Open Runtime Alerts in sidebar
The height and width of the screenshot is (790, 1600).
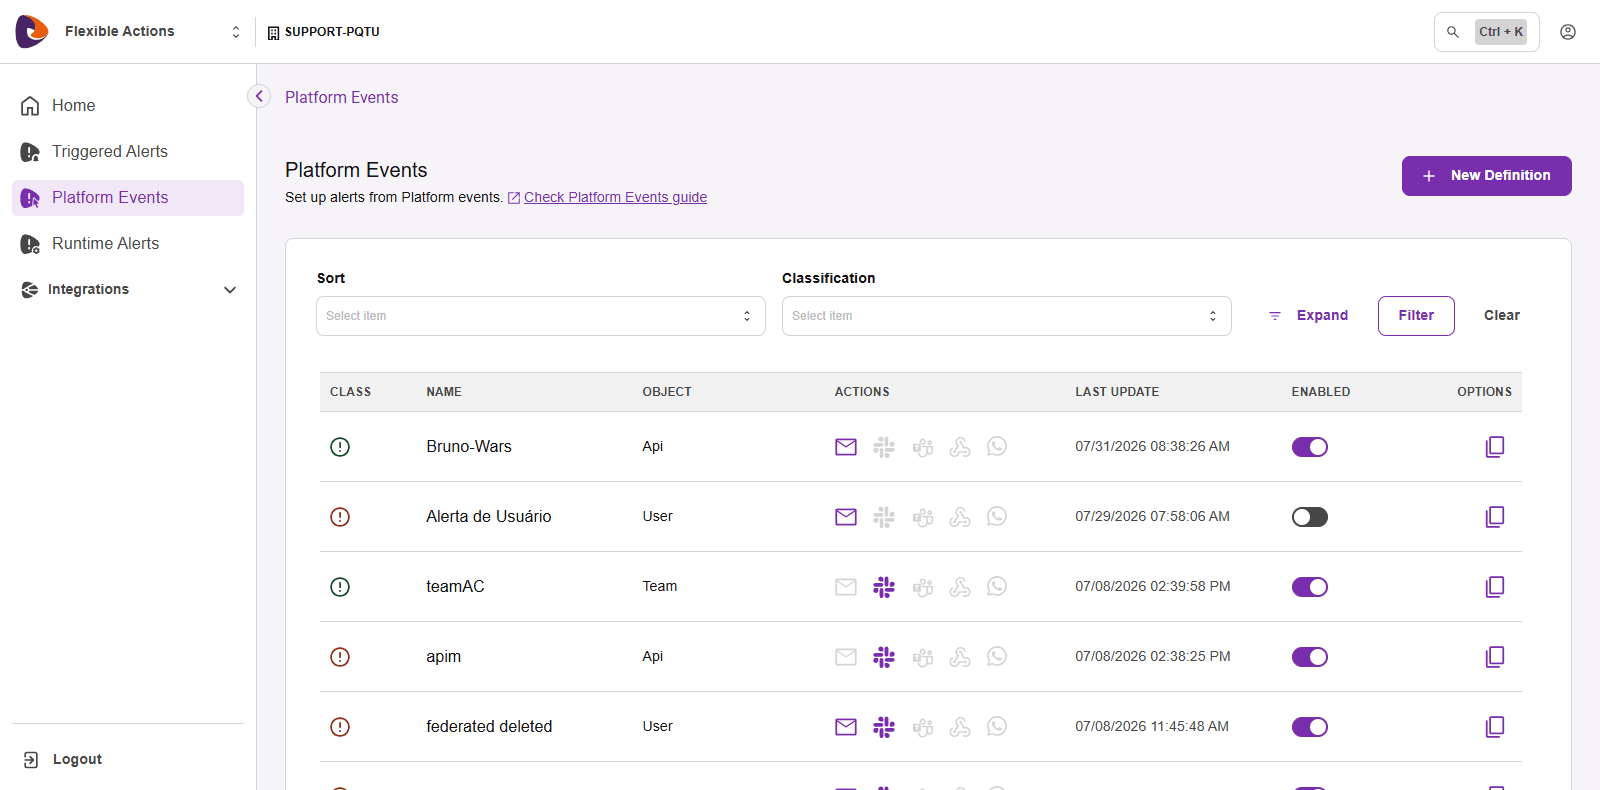(x=128, y=244)
